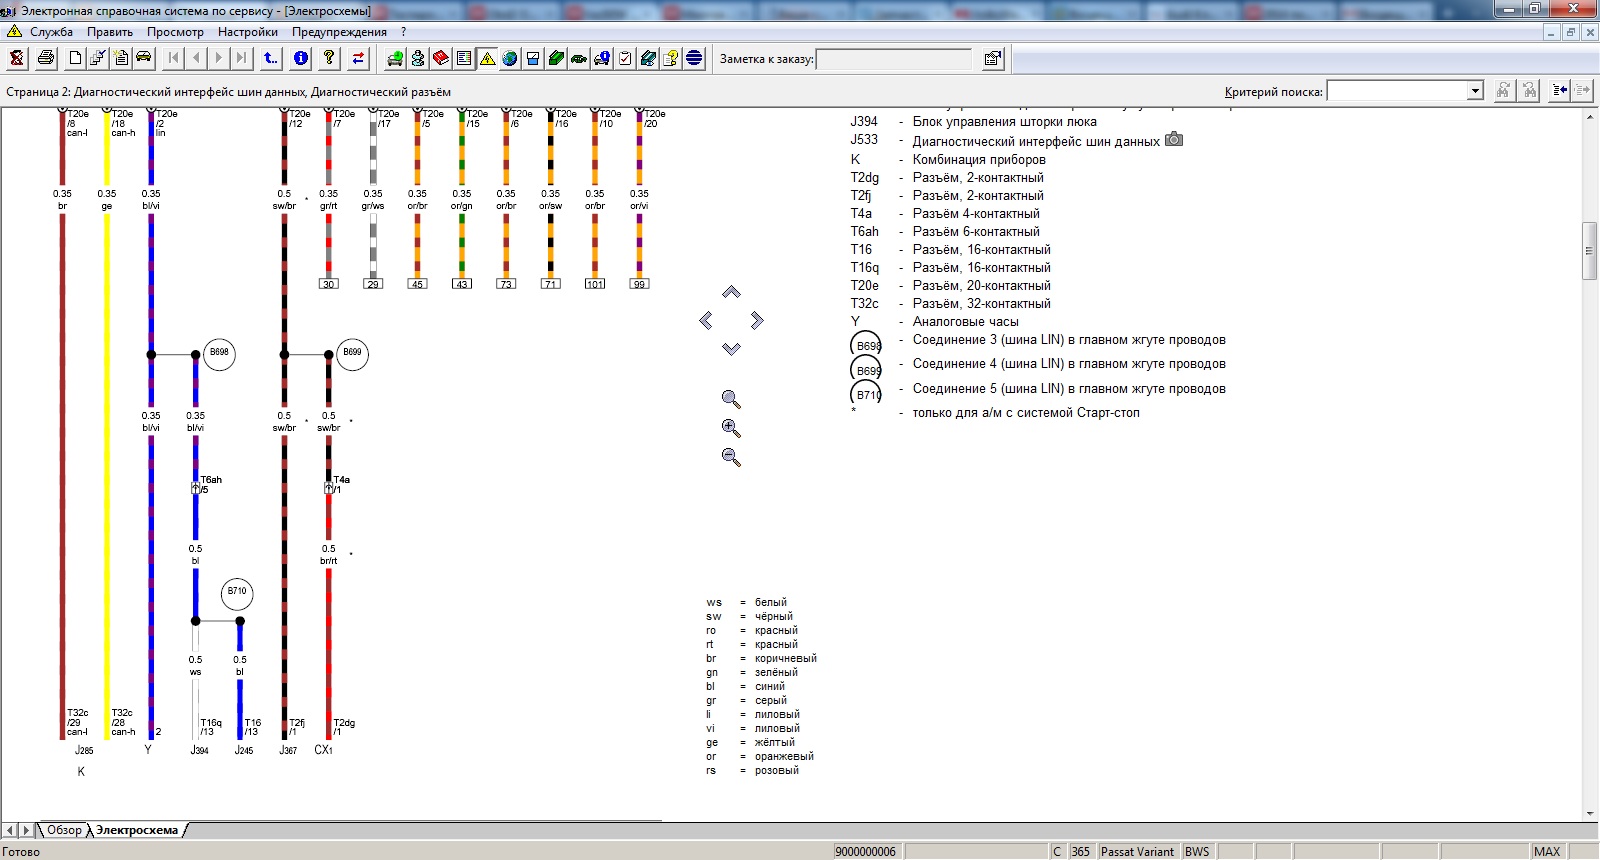Switch to the Обзор tab
This screenshot has width=1600, height=860.
(64, 830)
